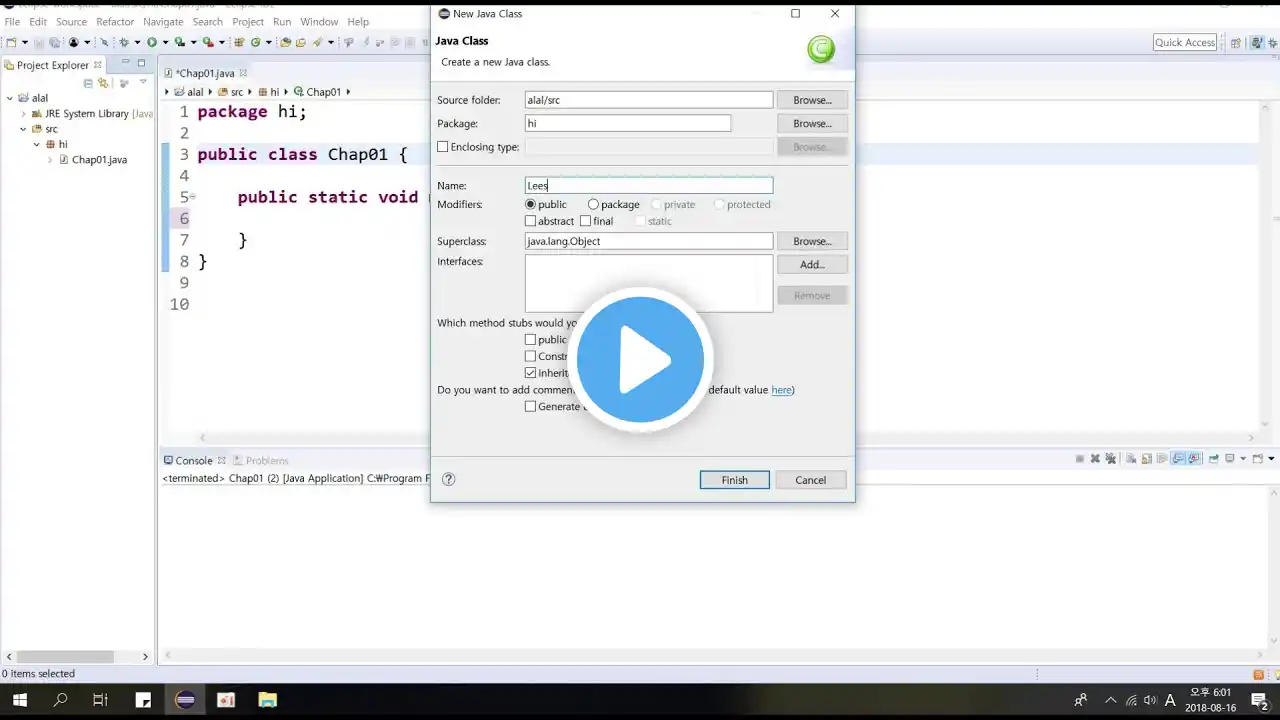Open the notification center icon
This screenshot has width=1280, height=720.
pos(1259,700)
